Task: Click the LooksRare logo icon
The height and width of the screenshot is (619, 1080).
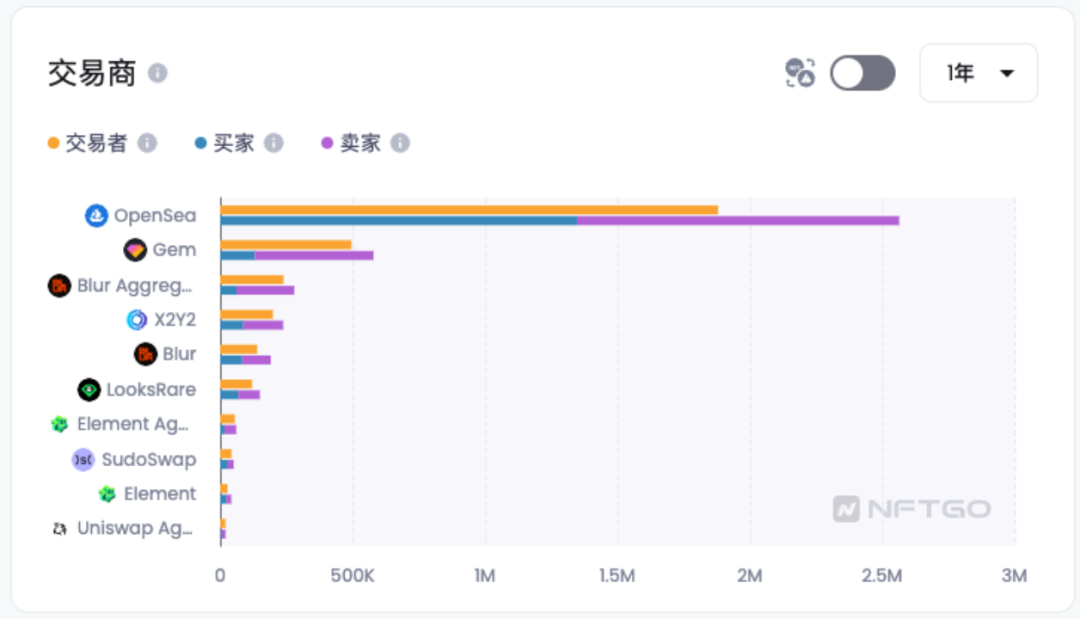Action: [89, 390]
